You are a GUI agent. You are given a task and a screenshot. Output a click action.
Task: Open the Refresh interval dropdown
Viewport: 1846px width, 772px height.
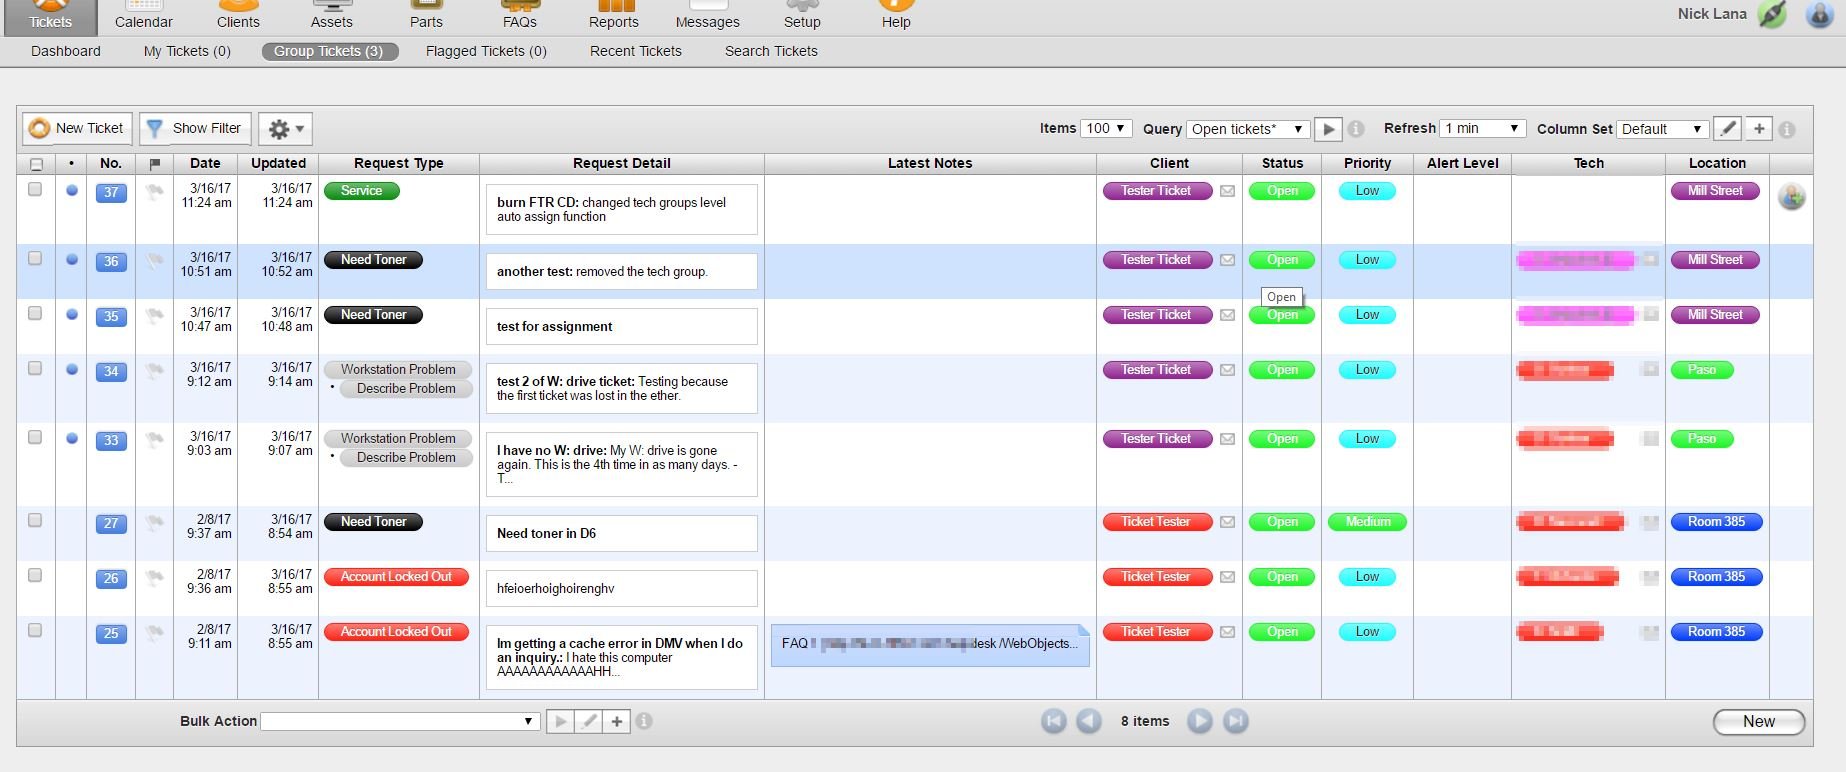click(1481, 128)
